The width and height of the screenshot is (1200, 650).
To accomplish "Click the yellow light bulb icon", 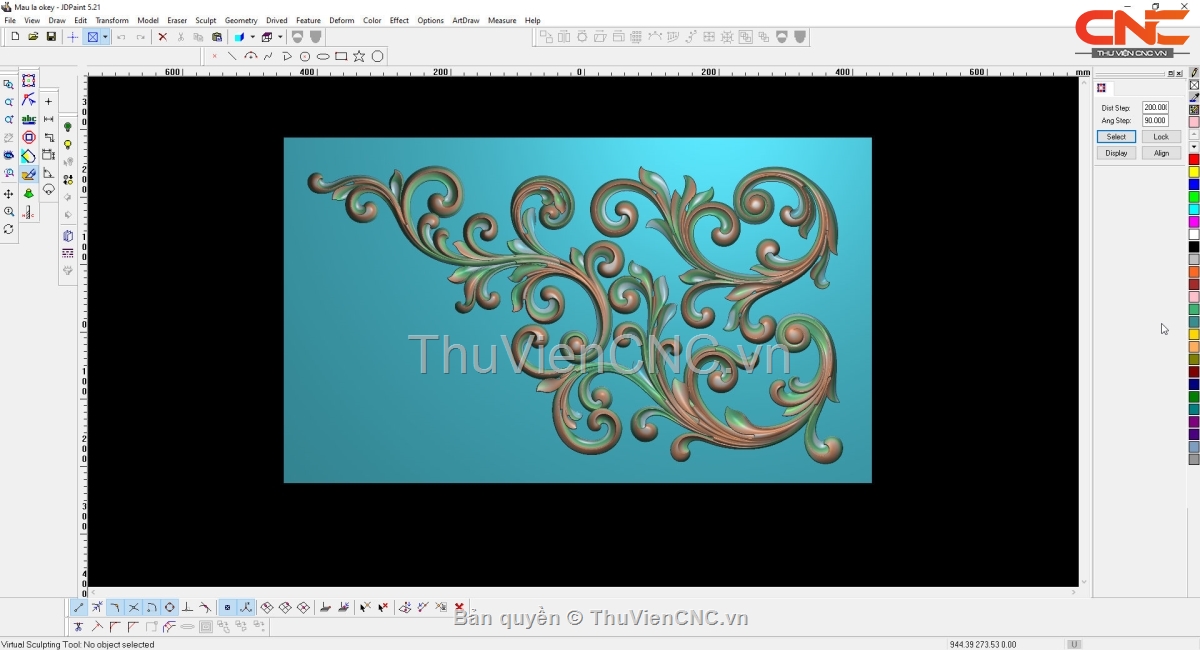I will pos(68,145).
